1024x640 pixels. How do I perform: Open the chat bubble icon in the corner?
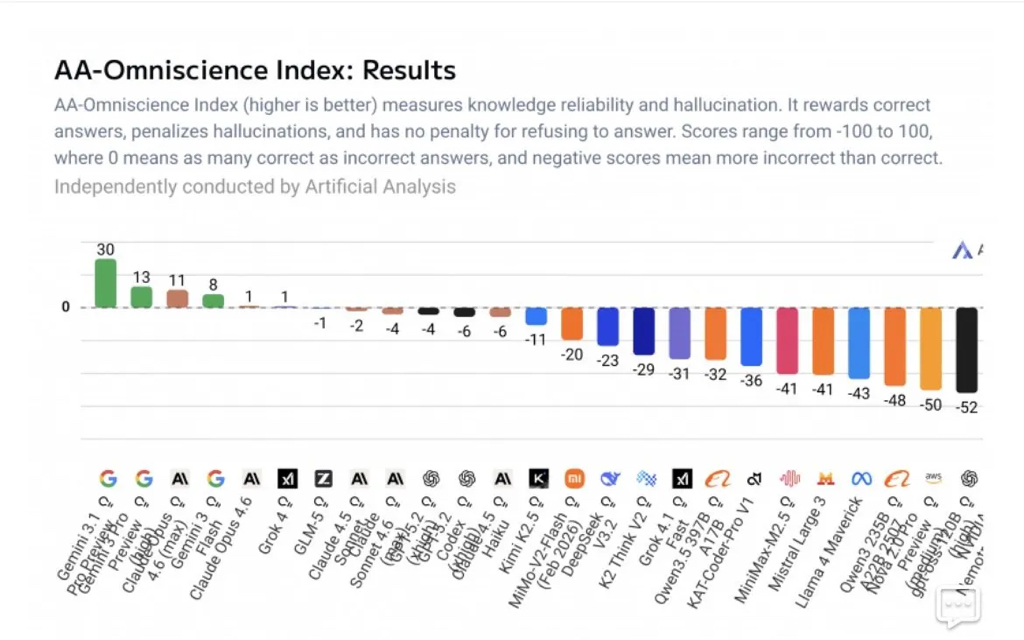point(957,606)
